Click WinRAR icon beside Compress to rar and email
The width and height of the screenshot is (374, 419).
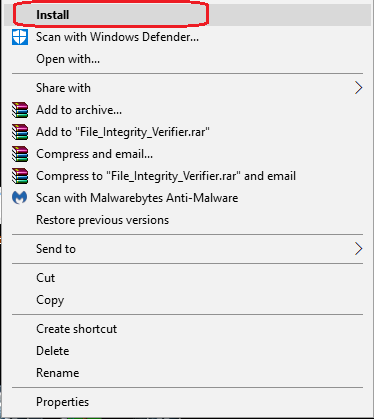click(x=20, y=176)
